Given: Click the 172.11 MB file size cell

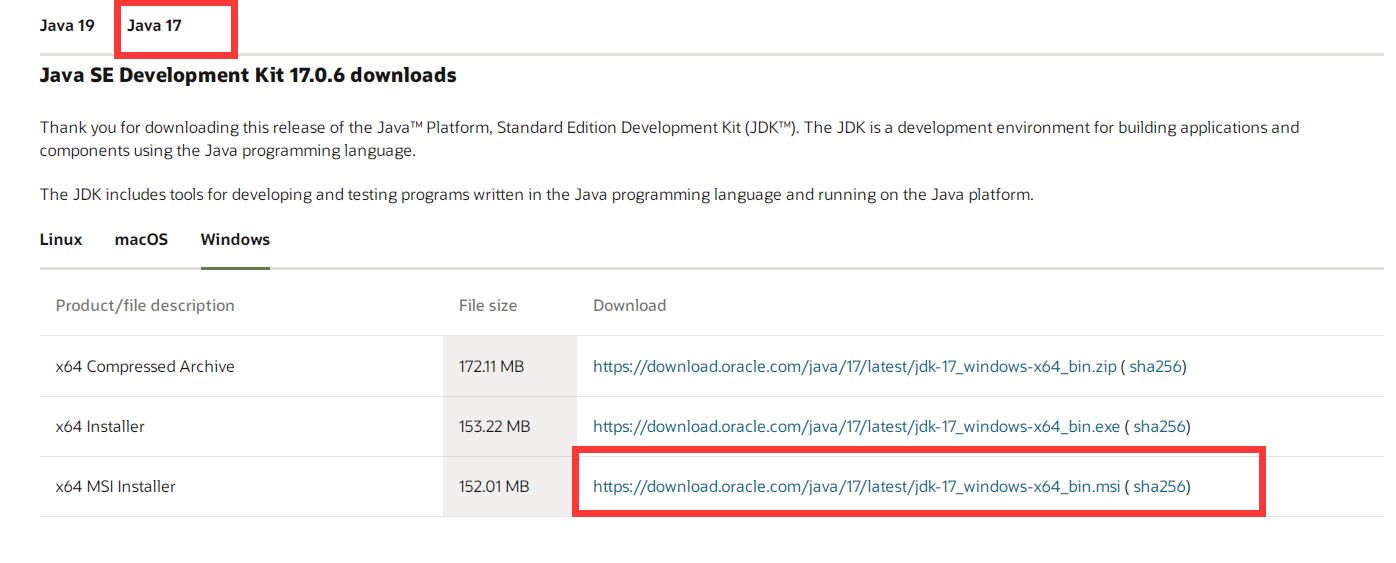Looking at the screenshot, I should coord(510,366).
